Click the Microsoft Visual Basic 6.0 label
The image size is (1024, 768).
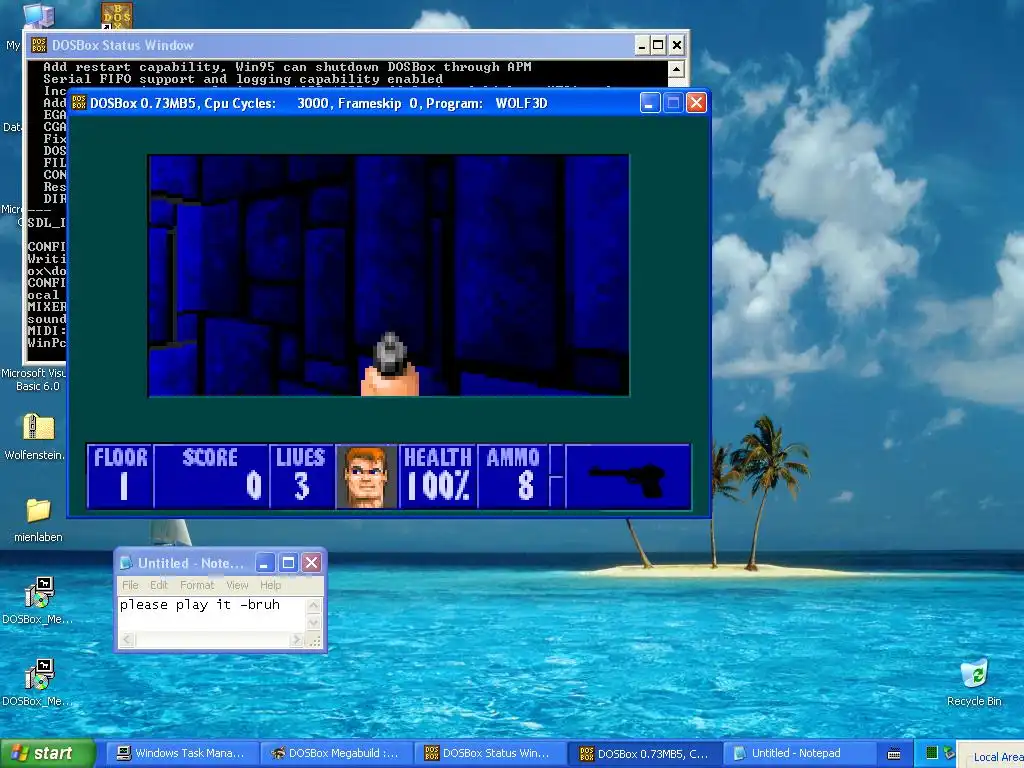tap(34, 379)
